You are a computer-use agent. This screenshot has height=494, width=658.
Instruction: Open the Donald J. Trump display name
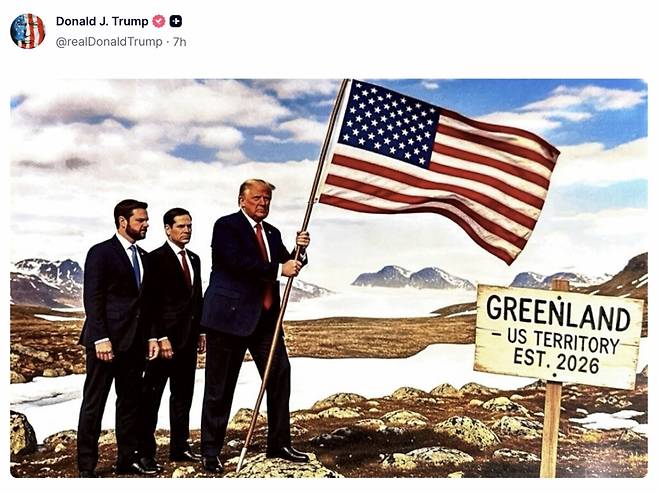[x=102, y=21]
